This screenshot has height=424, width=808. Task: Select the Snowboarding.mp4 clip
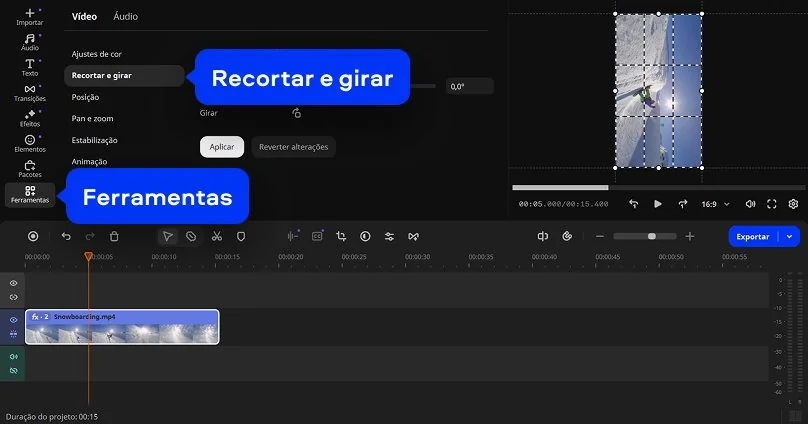122,327
